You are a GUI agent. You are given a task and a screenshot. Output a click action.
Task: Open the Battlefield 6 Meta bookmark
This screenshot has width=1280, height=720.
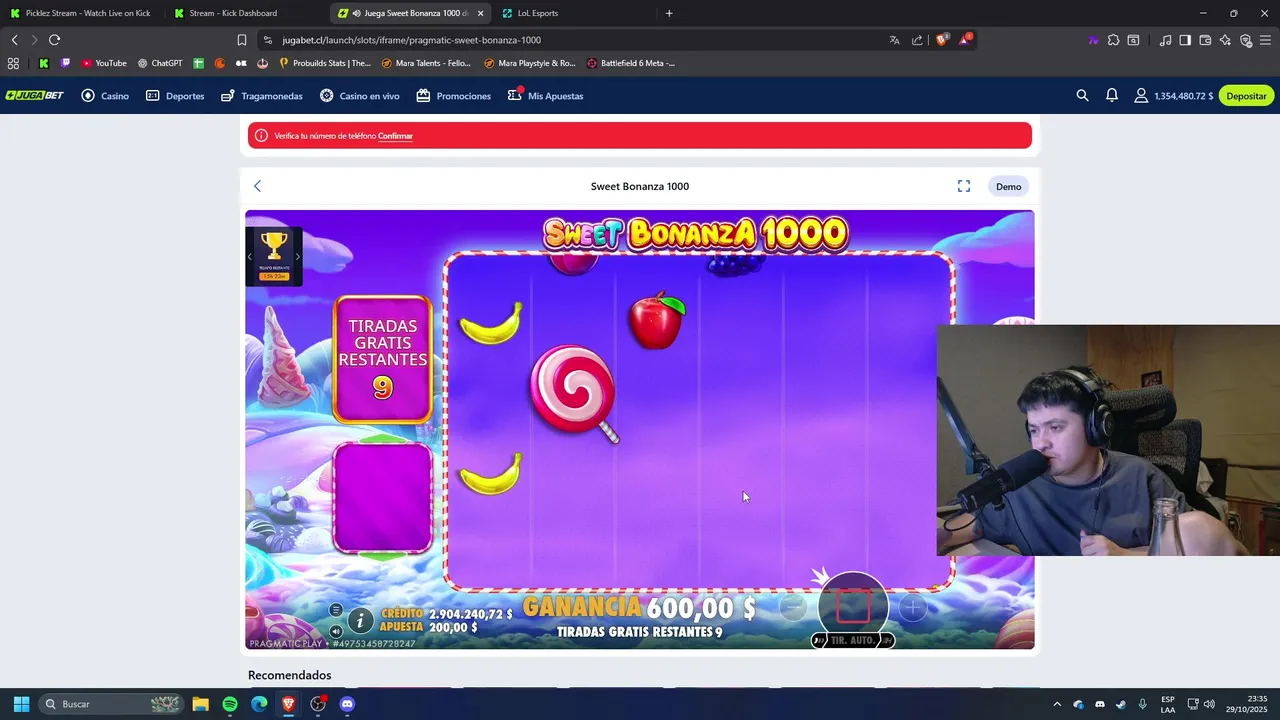tap(631, 63)
